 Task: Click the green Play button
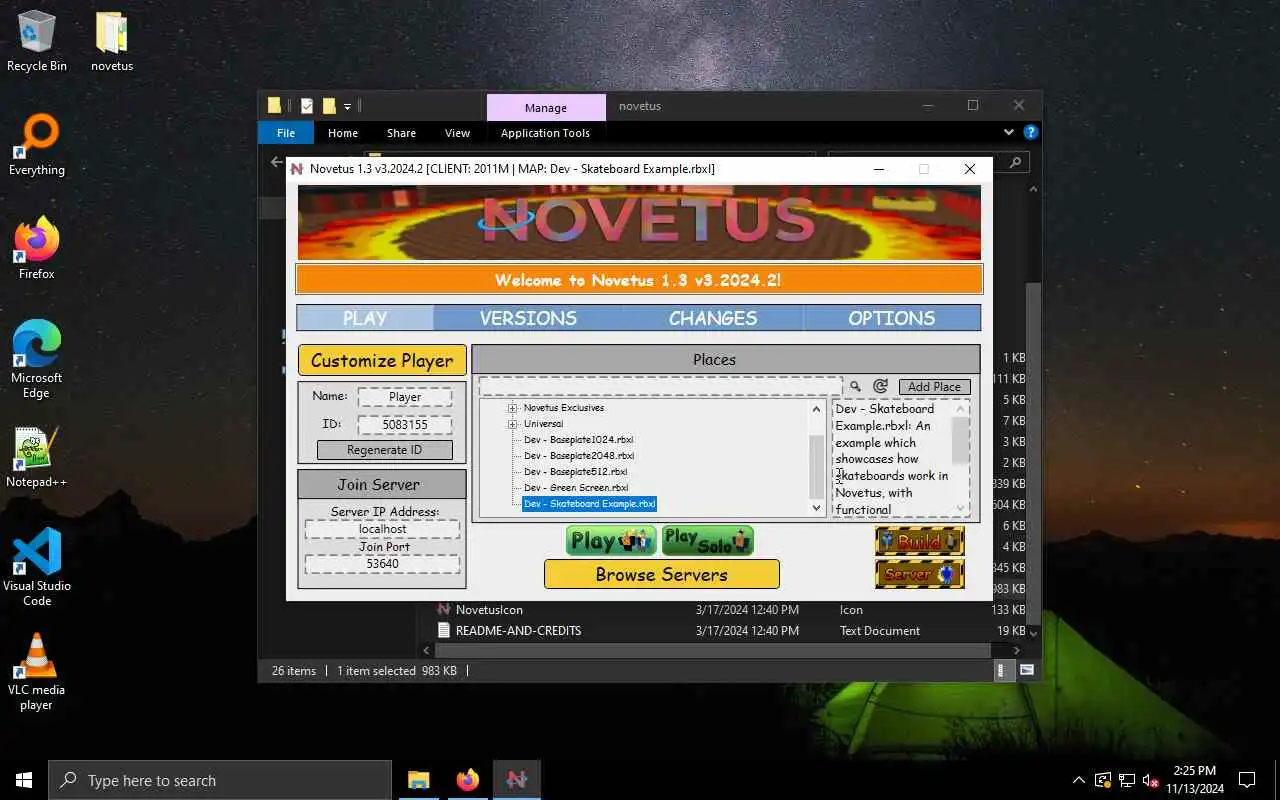611,541
